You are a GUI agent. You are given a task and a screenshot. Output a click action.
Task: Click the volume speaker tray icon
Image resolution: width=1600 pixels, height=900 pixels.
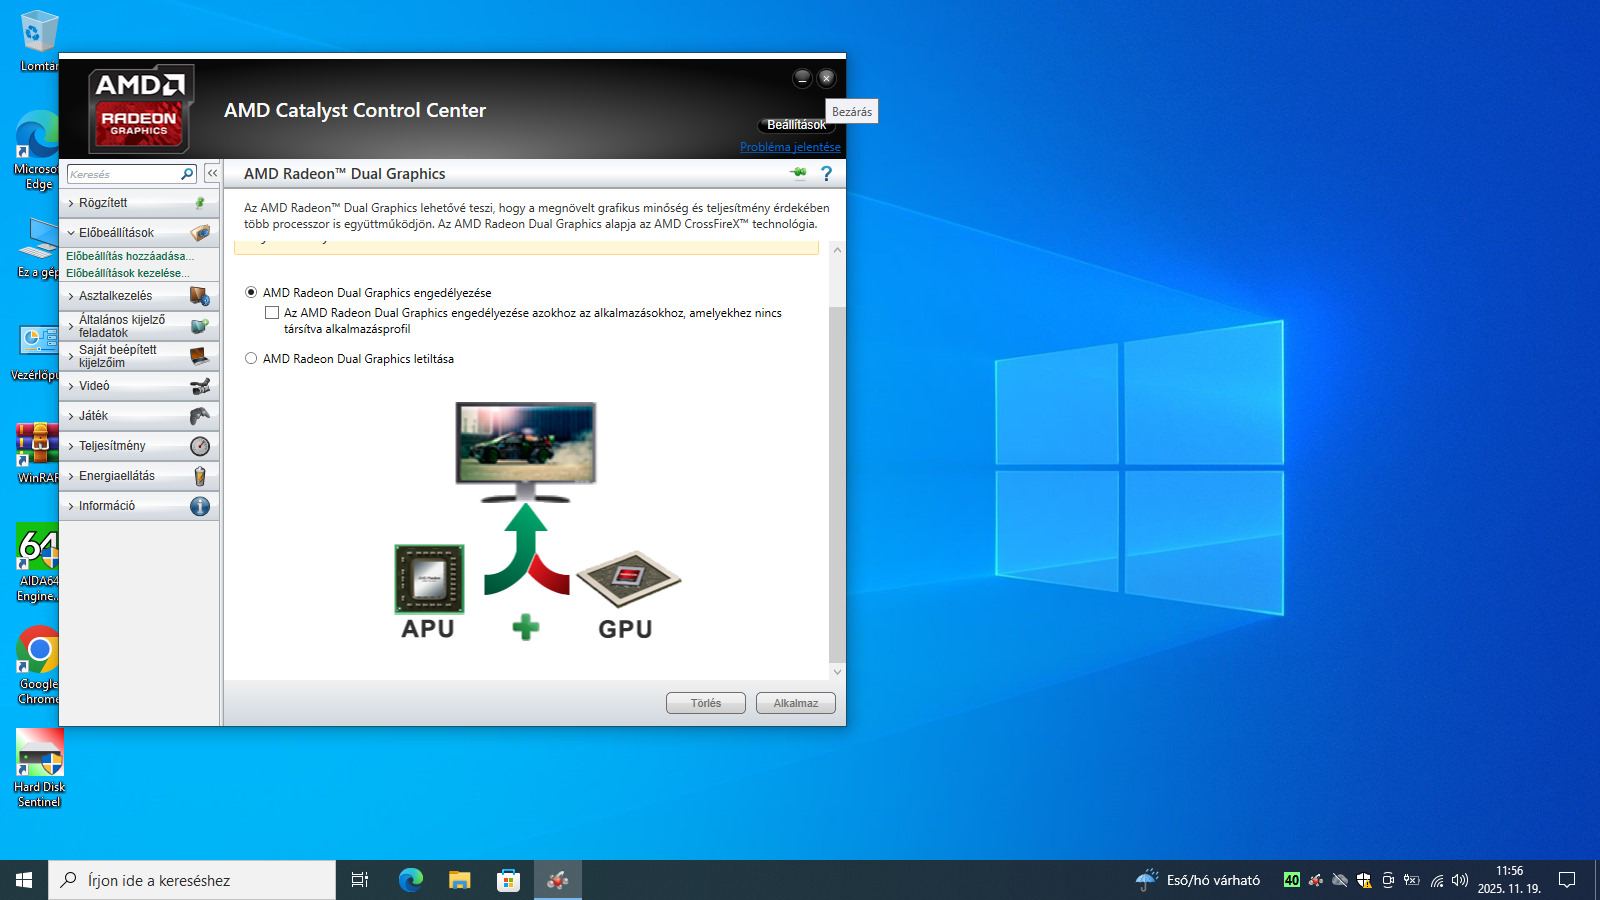pyautogui.click(x=1460, y=880)
